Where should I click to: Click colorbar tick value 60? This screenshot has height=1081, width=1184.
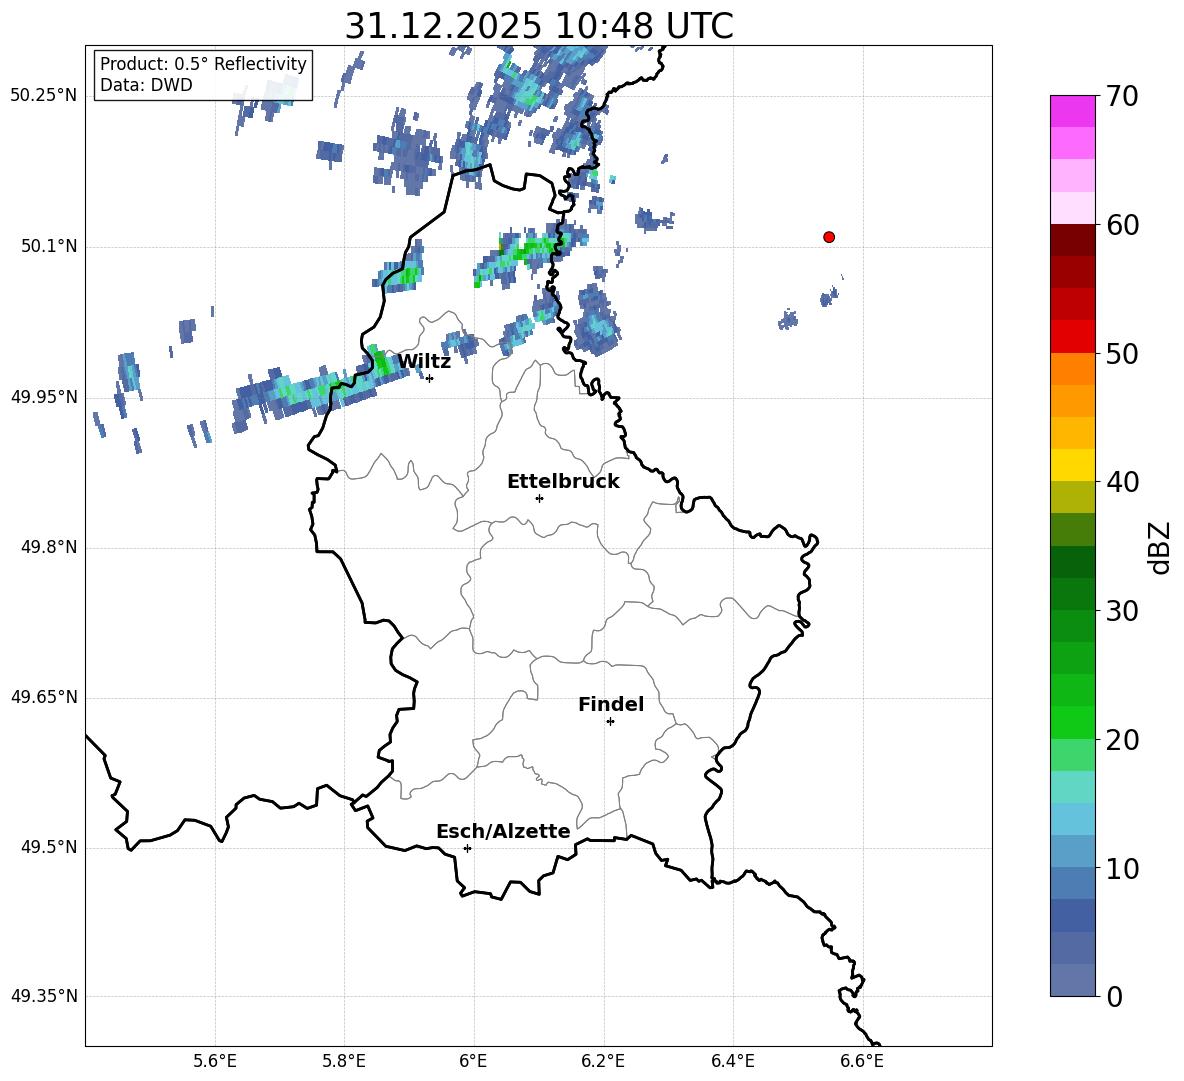pos(1122,225)
